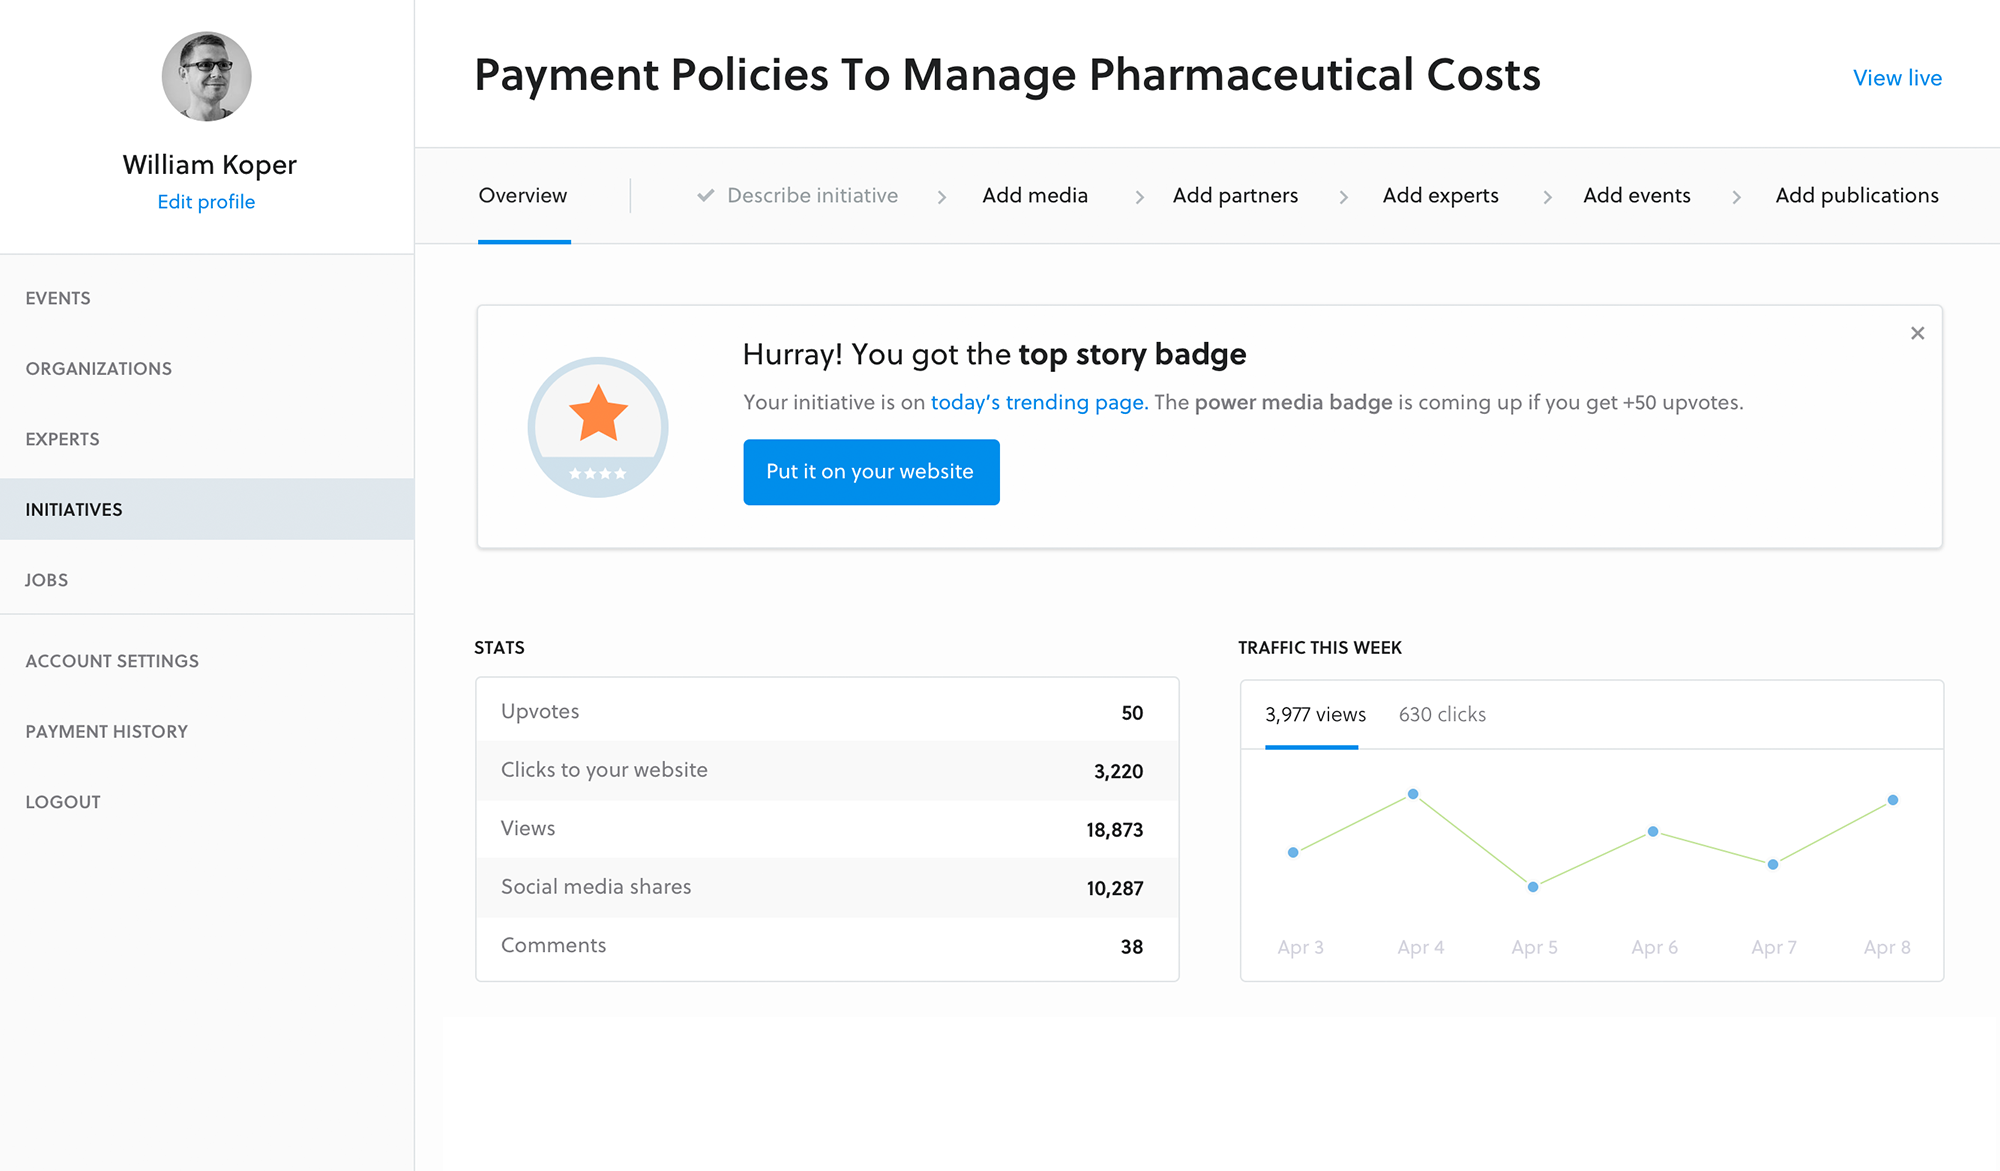2000x1171 pixels.
Task: Go to Add partners step
Action: (1235, 195)
